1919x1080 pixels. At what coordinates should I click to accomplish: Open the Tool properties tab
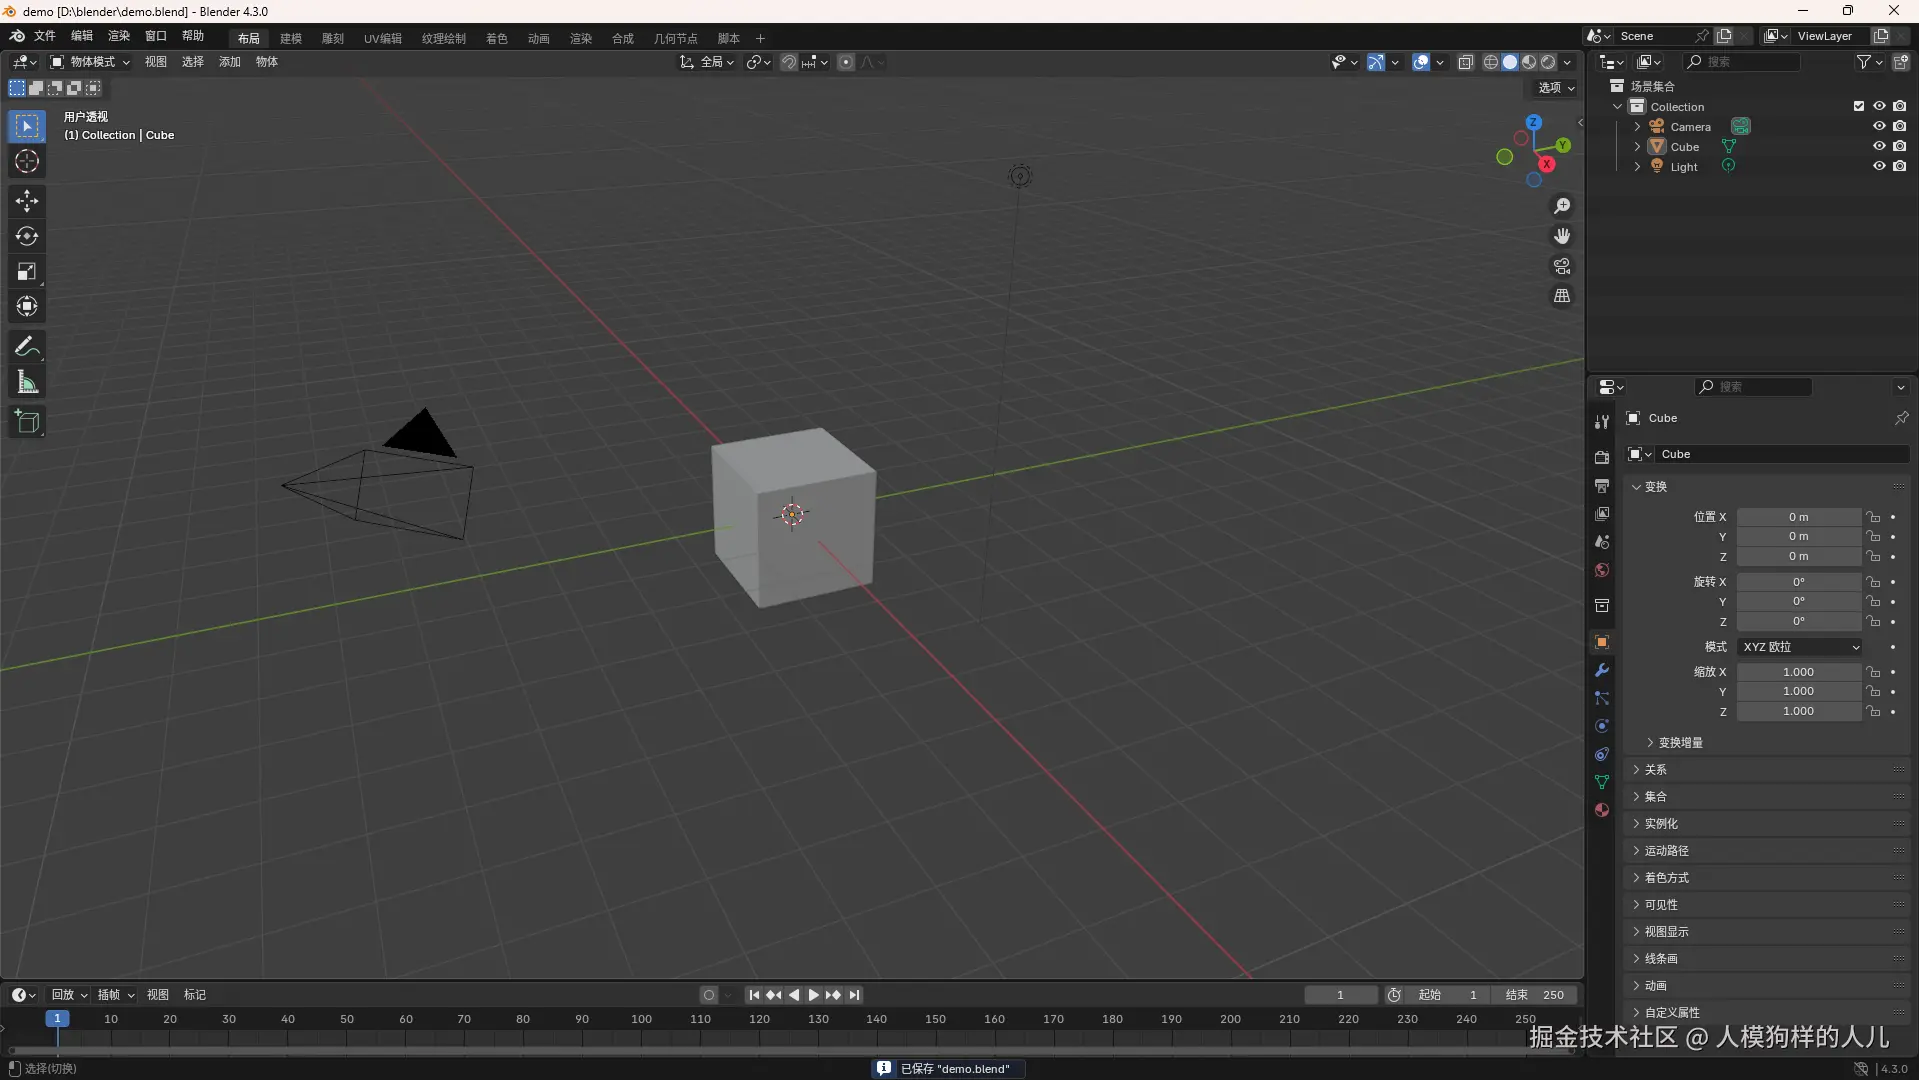(x=1602, y=422)
